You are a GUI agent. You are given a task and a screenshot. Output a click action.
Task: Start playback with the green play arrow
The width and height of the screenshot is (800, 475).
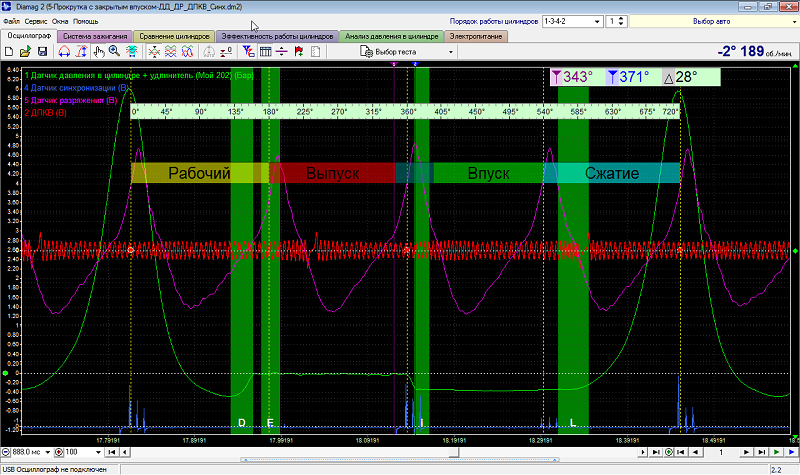pos(777,452)
